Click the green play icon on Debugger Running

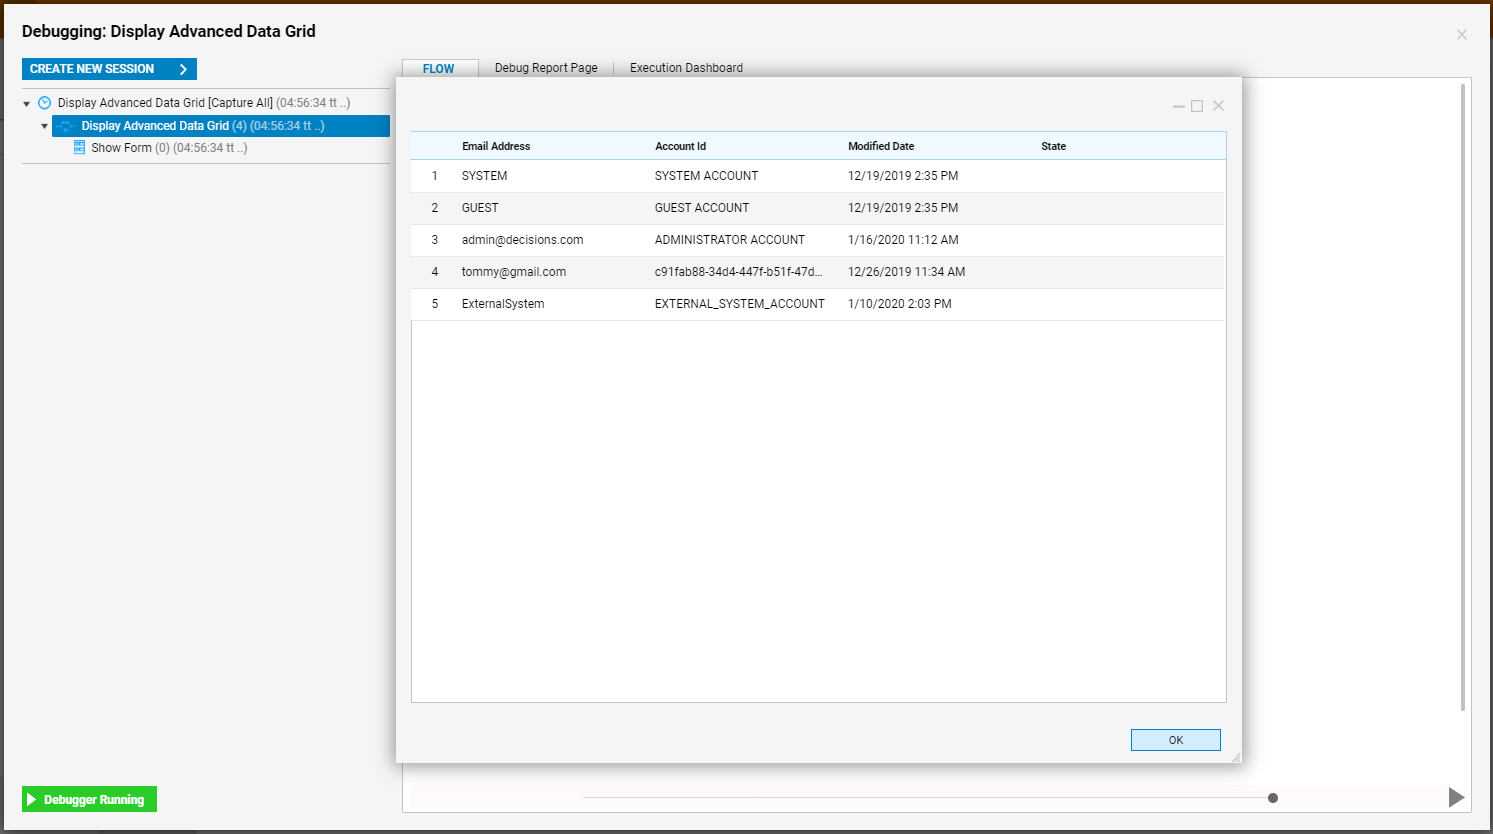[x=32, y=800]
